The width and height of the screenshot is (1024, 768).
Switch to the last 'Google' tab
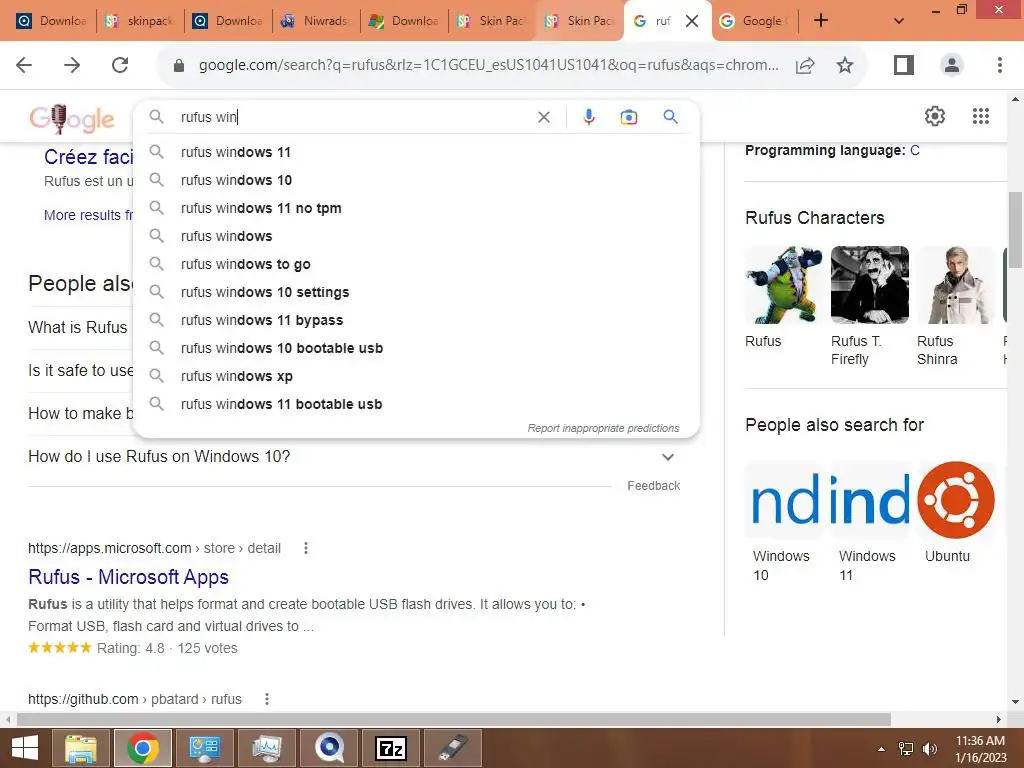pyautogui.click(x=754, y=21)
